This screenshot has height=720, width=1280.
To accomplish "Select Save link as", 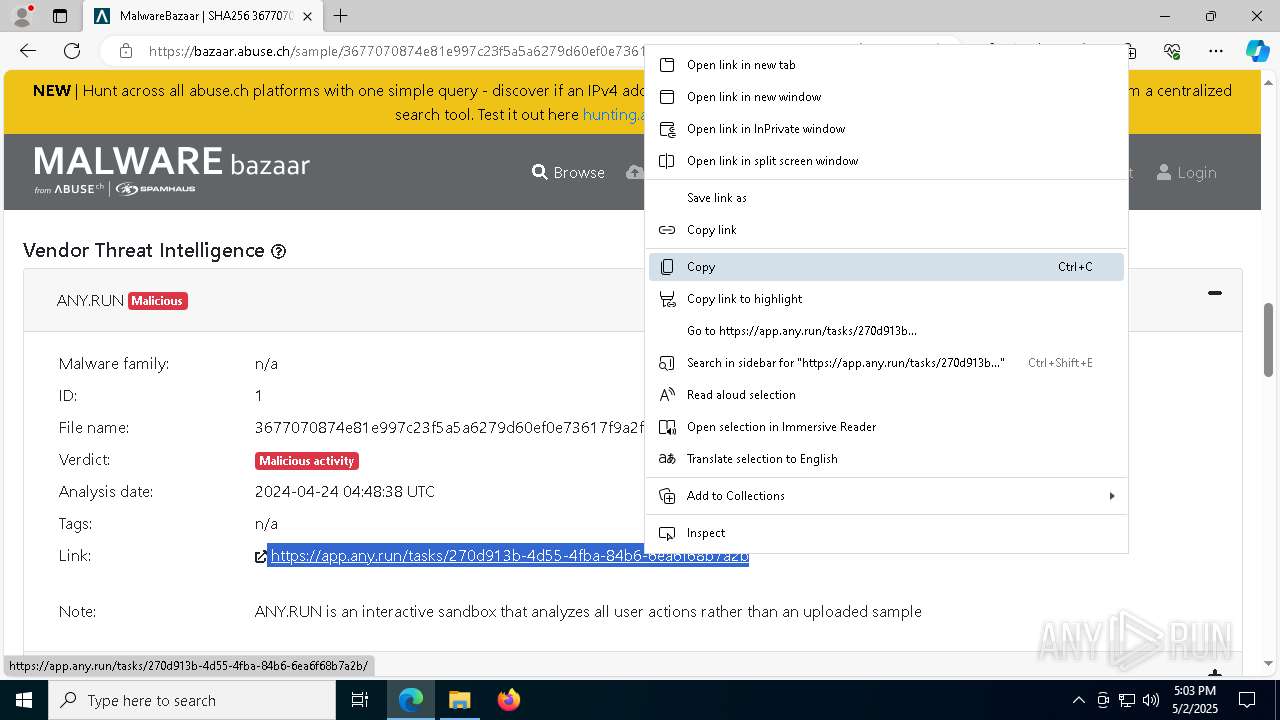I will [x=886, y=198].
